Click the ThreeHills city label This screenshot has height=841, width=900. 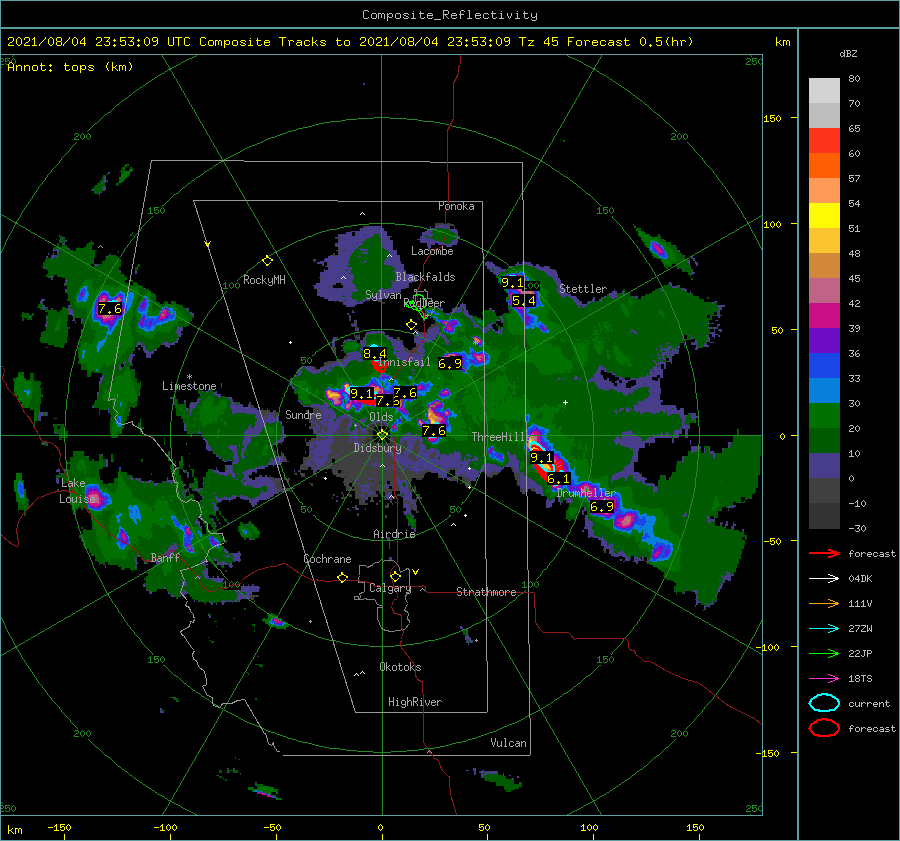point(499,437)
